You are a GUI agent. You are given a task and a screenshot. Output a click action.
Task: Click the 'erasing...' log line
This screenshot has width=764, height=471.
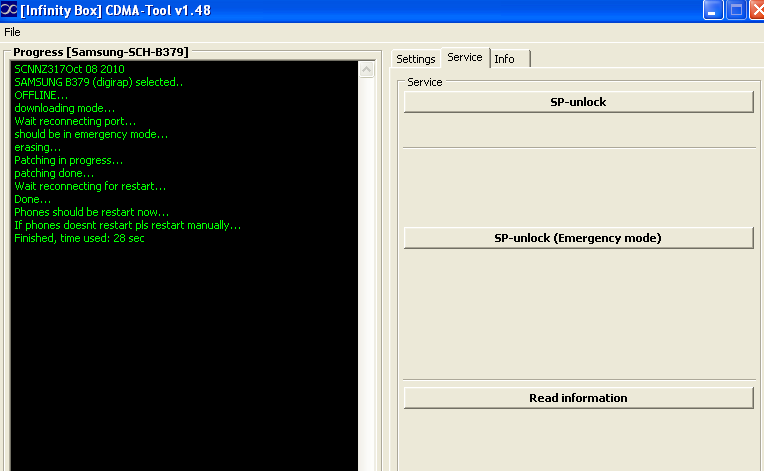click(x=38, y=147)
